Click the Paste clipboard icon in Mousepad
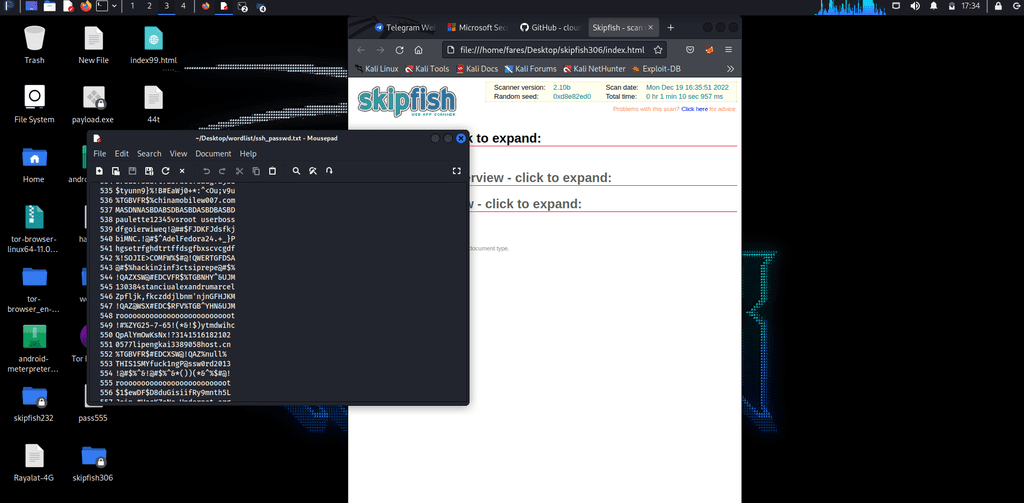Screen dimensions: 1024x503 [272, 171]
